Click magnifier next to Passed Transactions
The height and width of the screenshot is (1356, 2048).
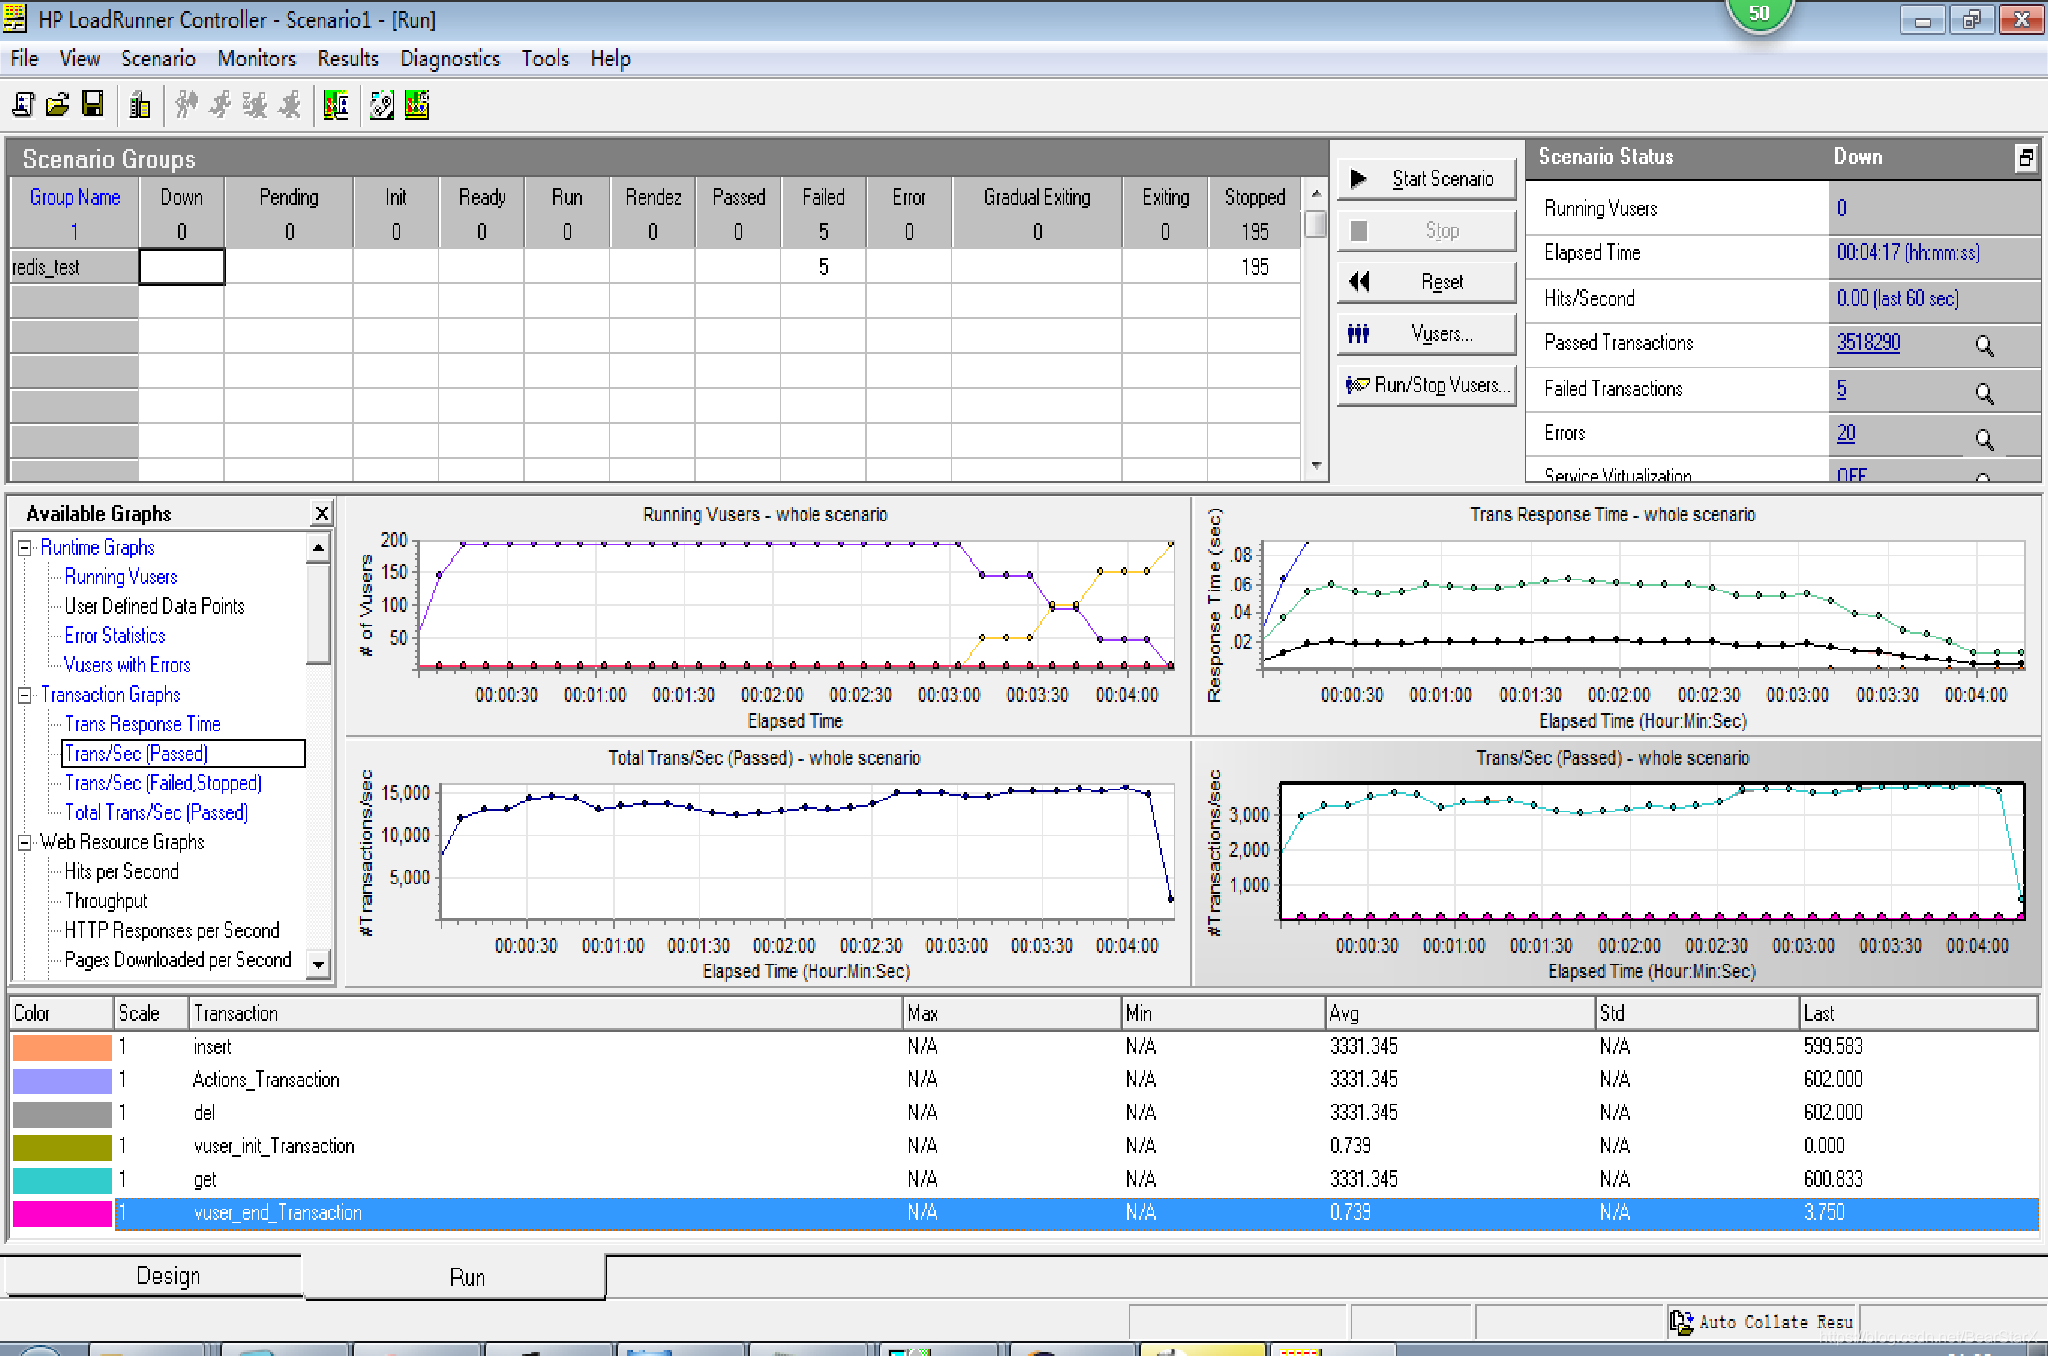coord(1985,346)
